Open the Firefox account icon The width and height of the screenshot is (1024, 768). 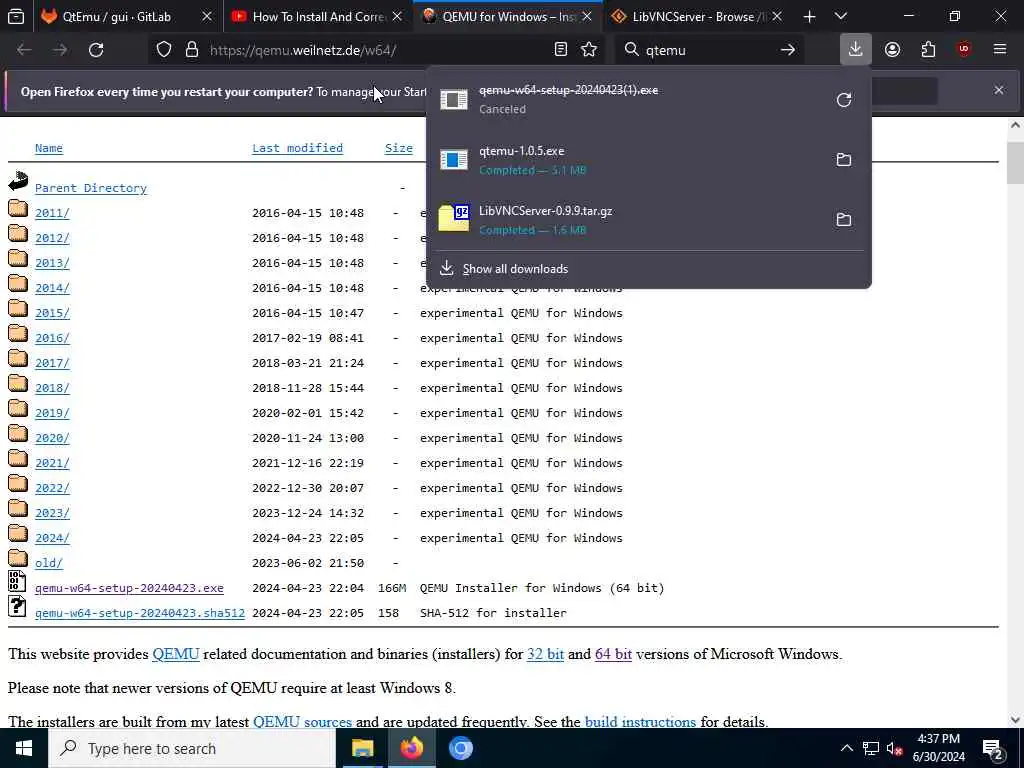892,50
